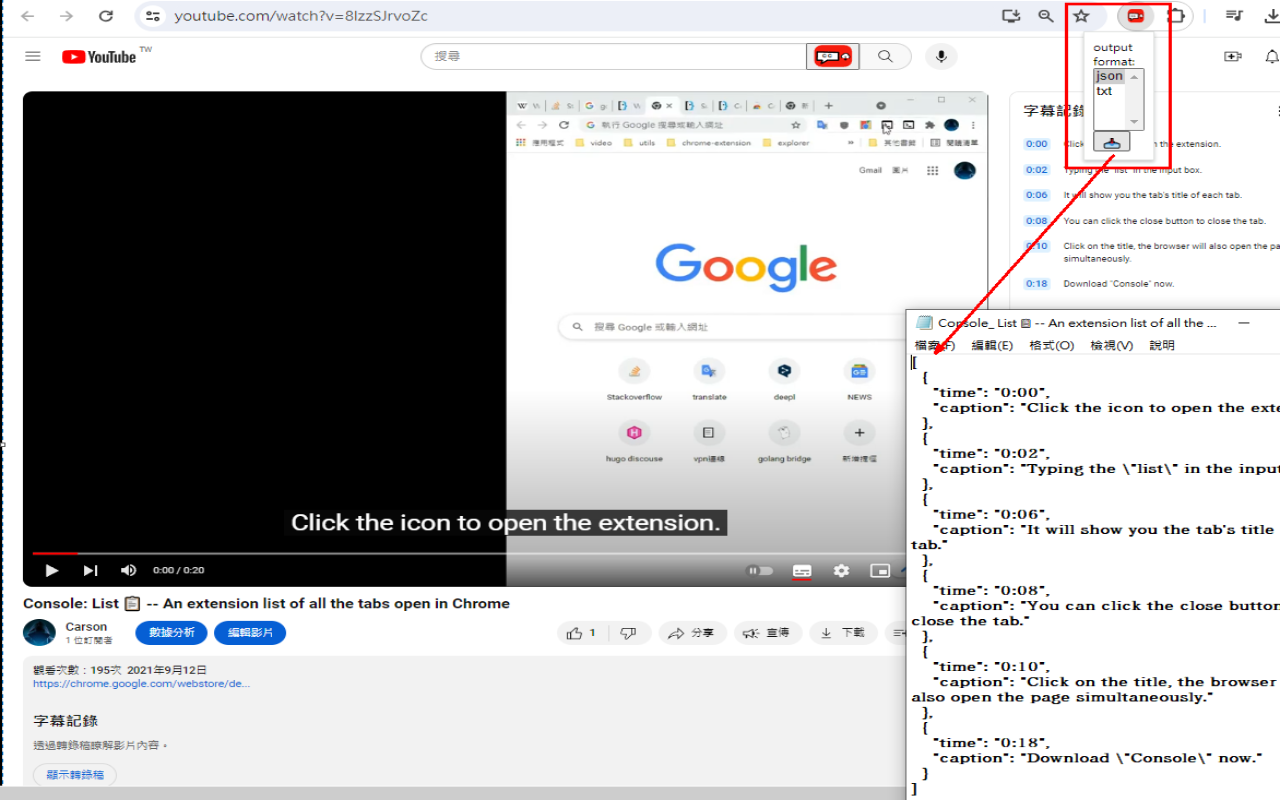Toggle subtitles with the CC icon

(x=801, y=570)
